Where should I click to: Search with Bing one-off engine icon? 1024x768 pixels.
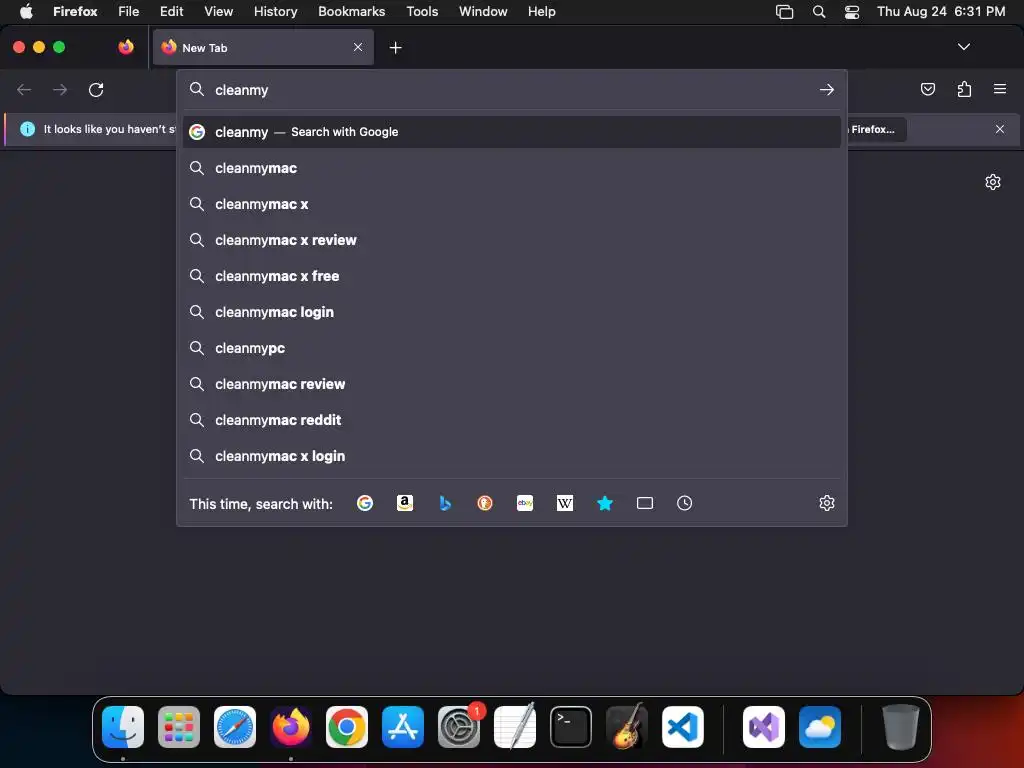pos(445,503)
